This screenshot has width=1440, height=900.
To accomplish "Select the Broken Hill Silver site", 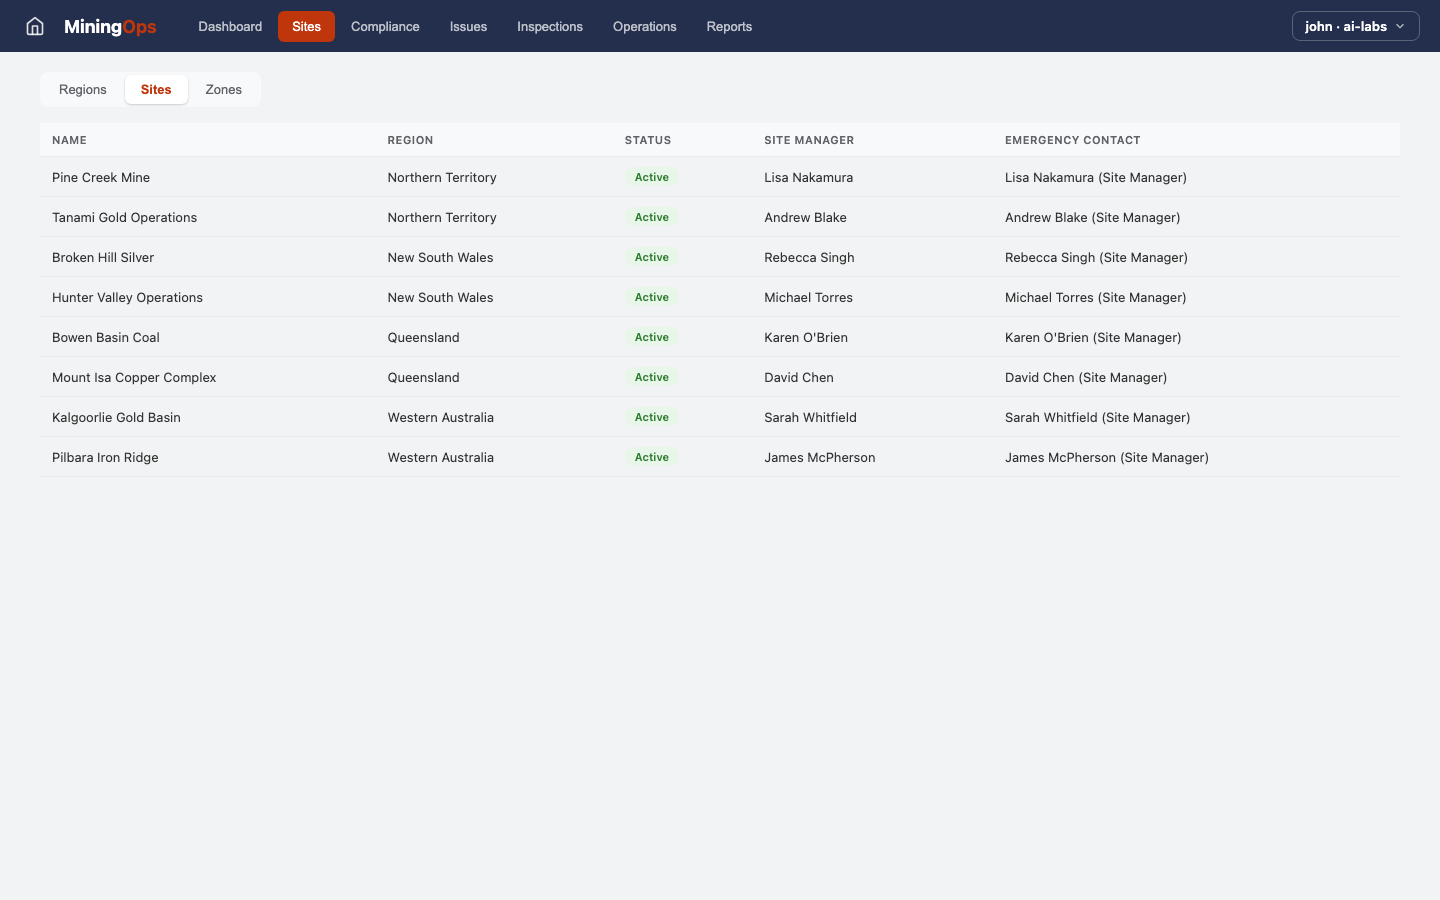I will click(103, 258).
